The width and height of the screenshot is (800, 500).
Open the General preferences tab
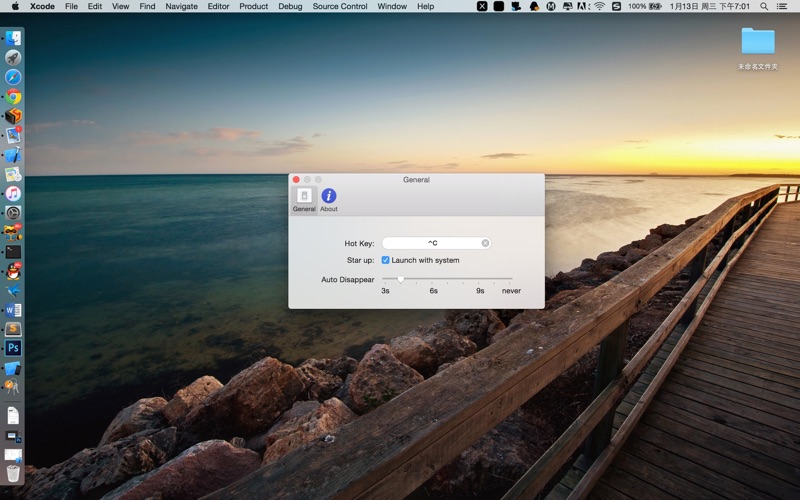click(x=304, y=200)
